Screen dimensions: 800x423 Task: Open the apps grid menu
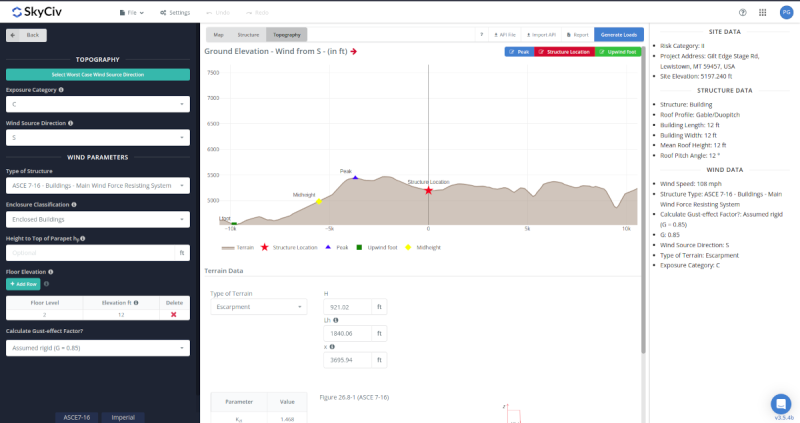[764, 13]
